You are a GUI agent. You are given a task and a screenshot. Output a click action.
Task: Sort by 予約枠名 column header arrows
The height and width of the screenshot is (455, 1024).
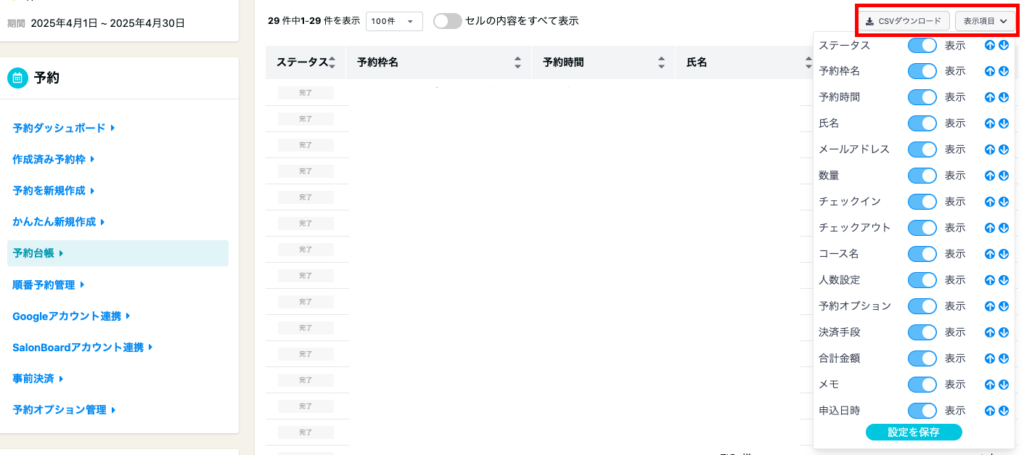tap(517, 62)
